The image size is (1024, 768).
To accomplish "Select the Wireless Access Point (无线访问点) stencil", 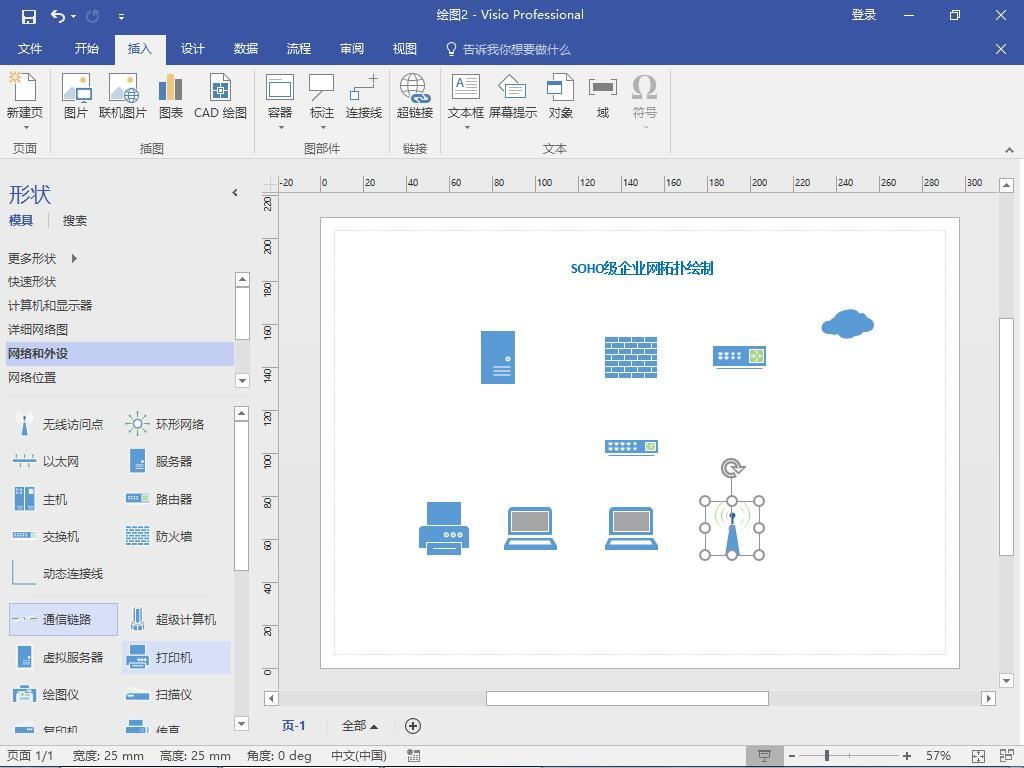I will coord(59,424).
